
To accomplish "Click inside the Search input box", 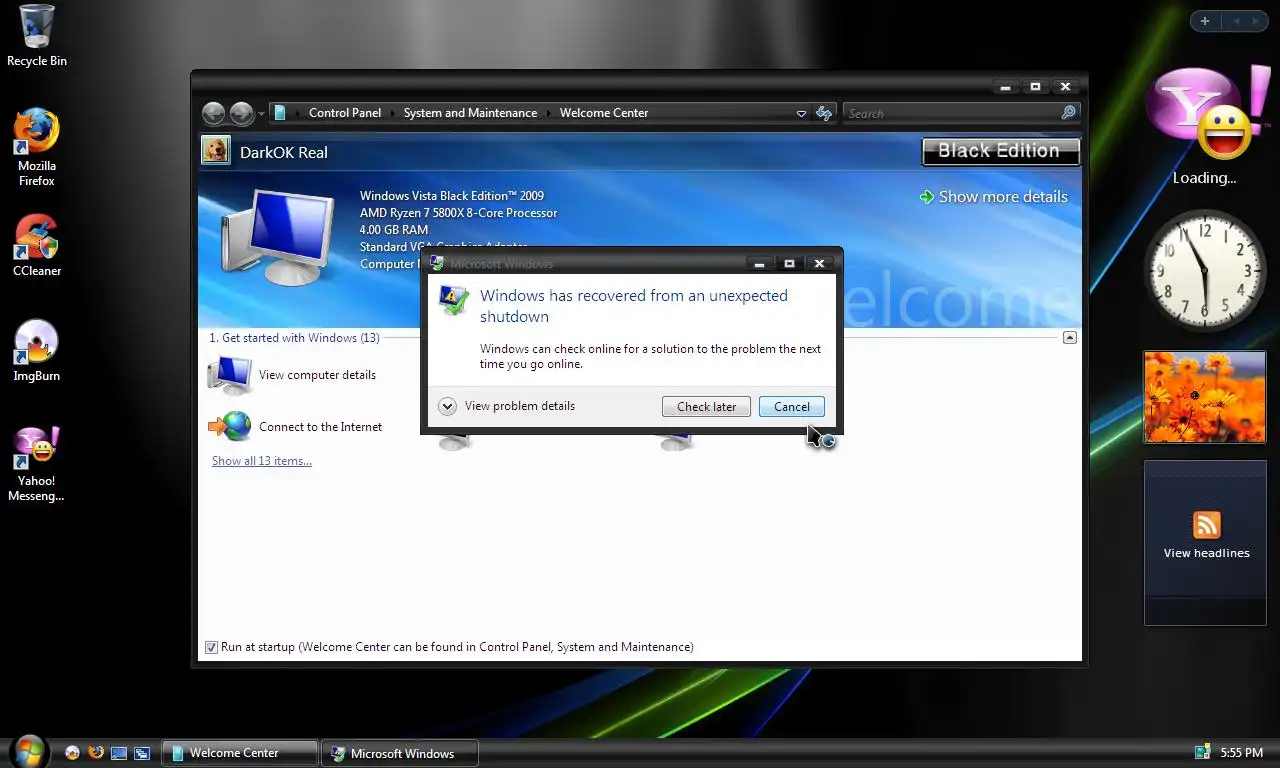I will click(951, 113).
